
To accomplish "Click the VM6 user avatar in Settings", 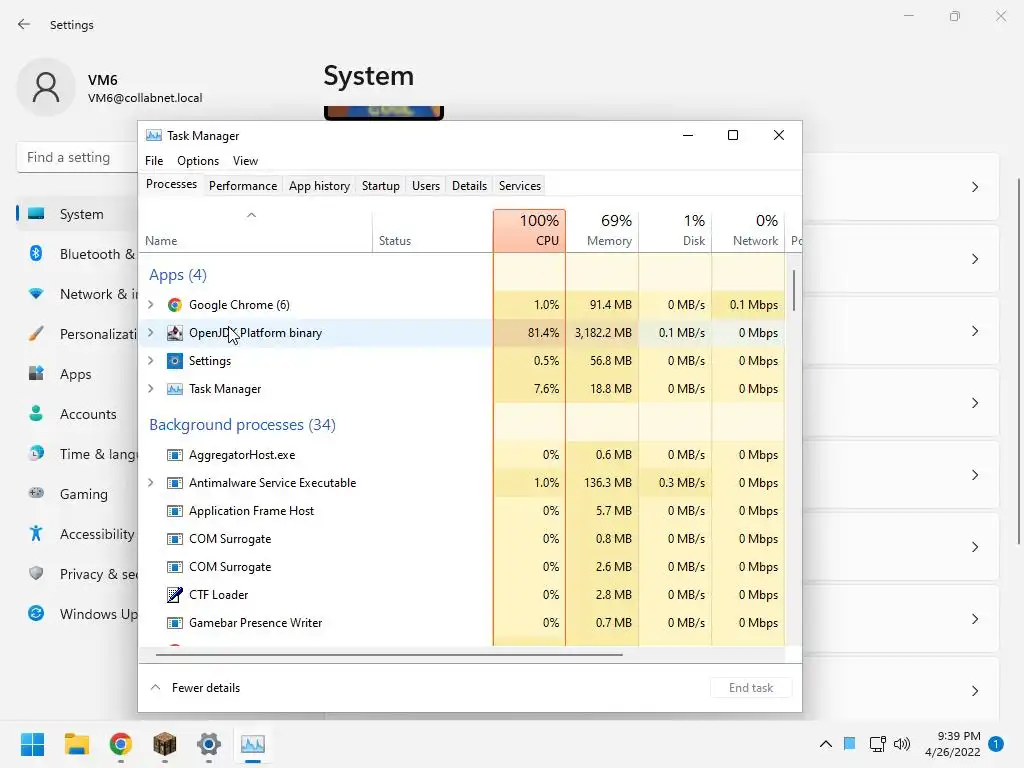I will (x=46, y=87).
